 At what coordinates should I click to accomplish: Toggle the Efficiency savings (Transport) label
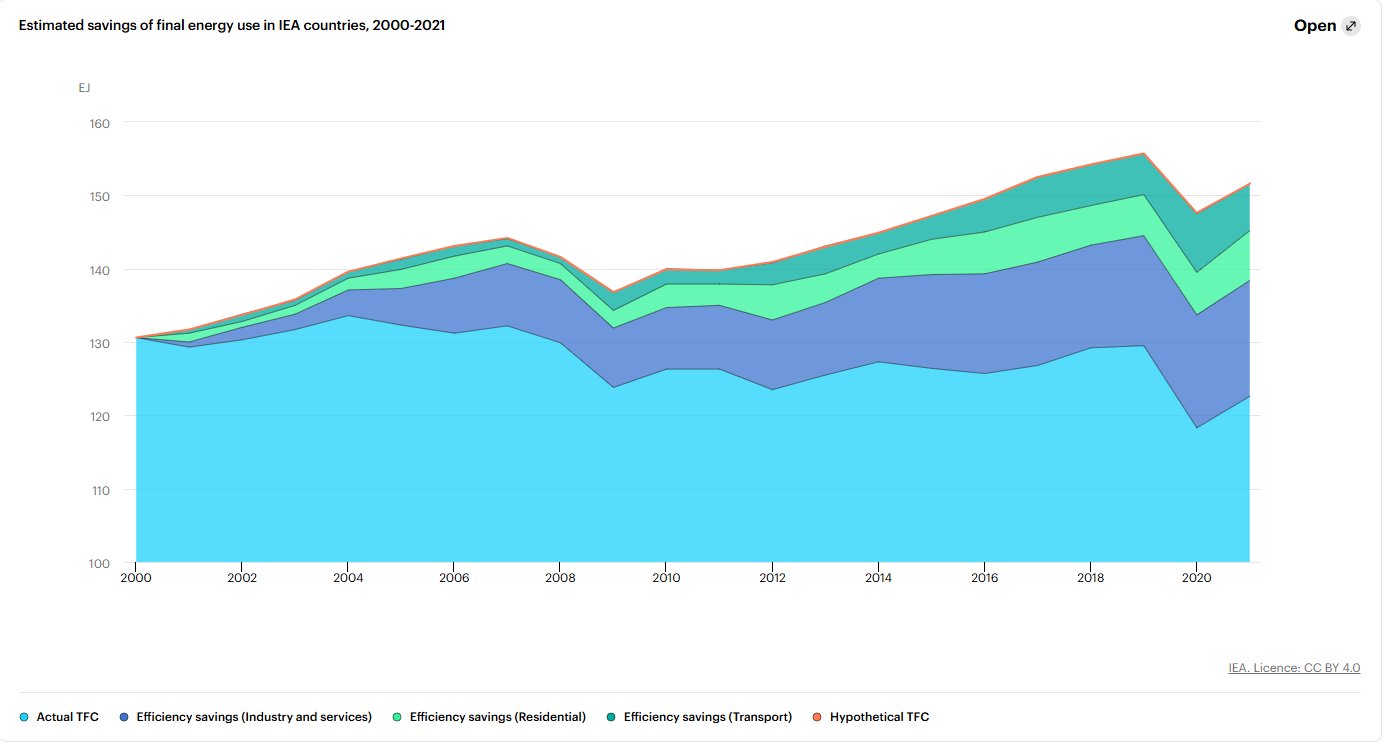[708, 717]
